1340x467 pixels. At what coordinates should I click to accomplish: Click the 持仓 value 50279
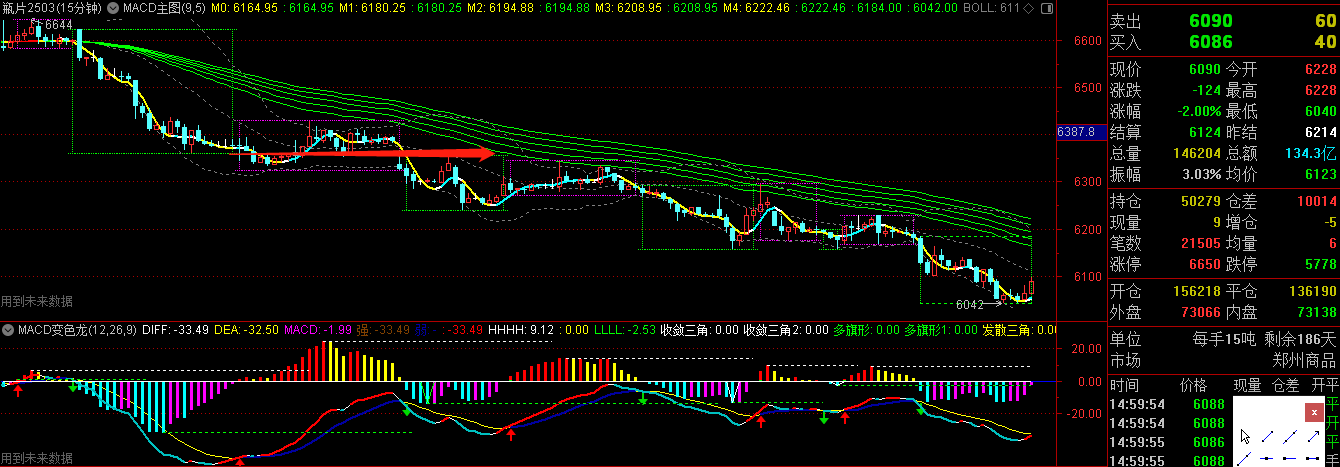pyautogui.click(x=1202, y=201)
